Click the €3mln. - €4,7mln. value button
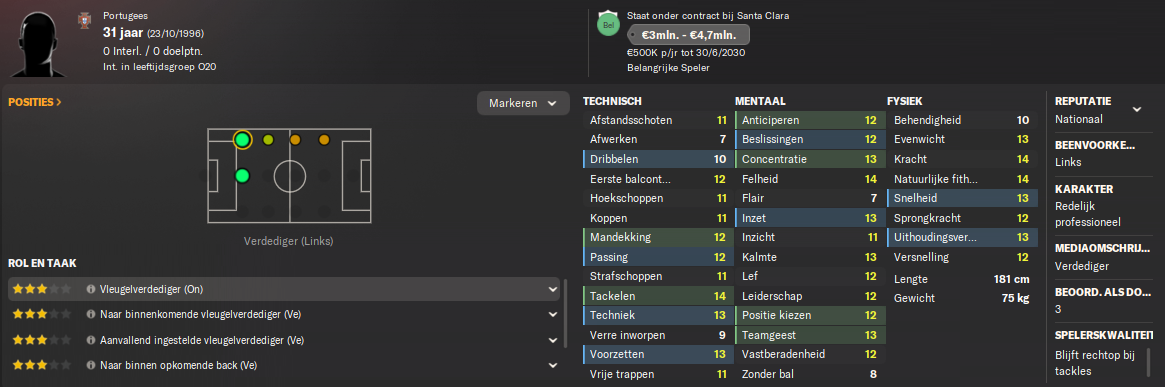Screen dimensions: 1165x387 [x=686, y=35]
